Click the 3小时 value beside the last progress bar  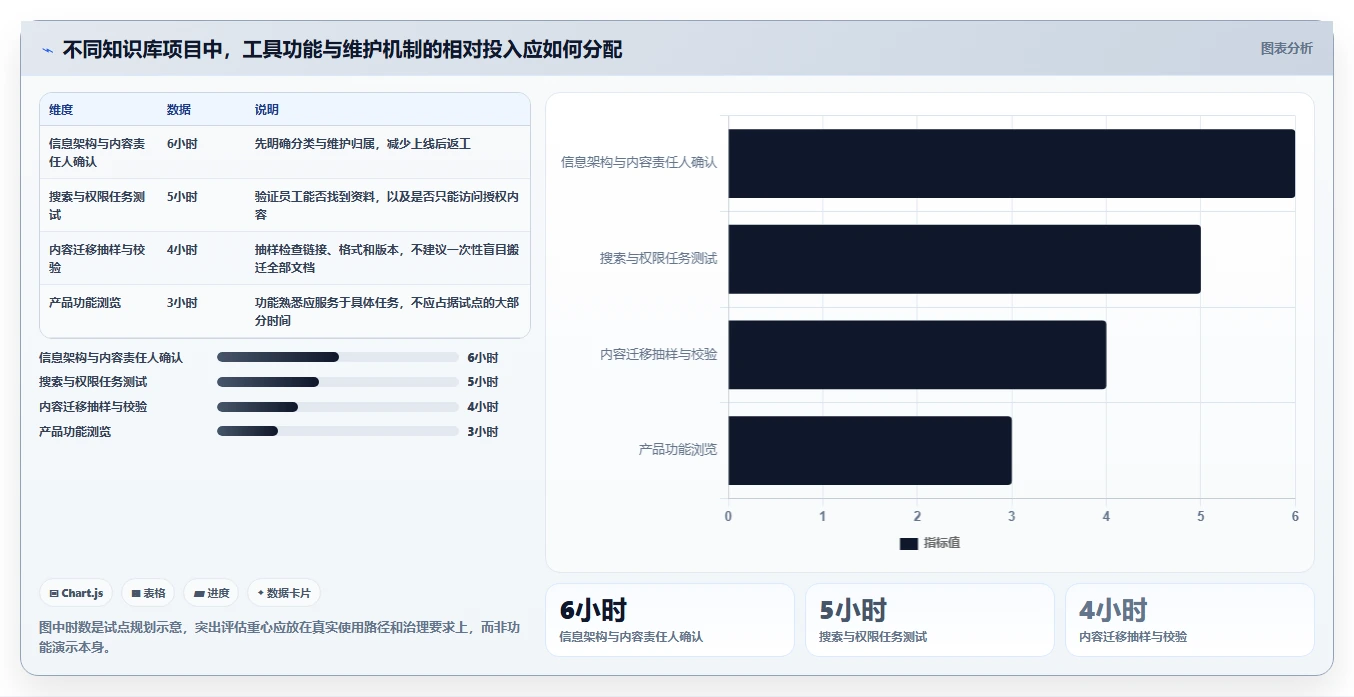482,432
